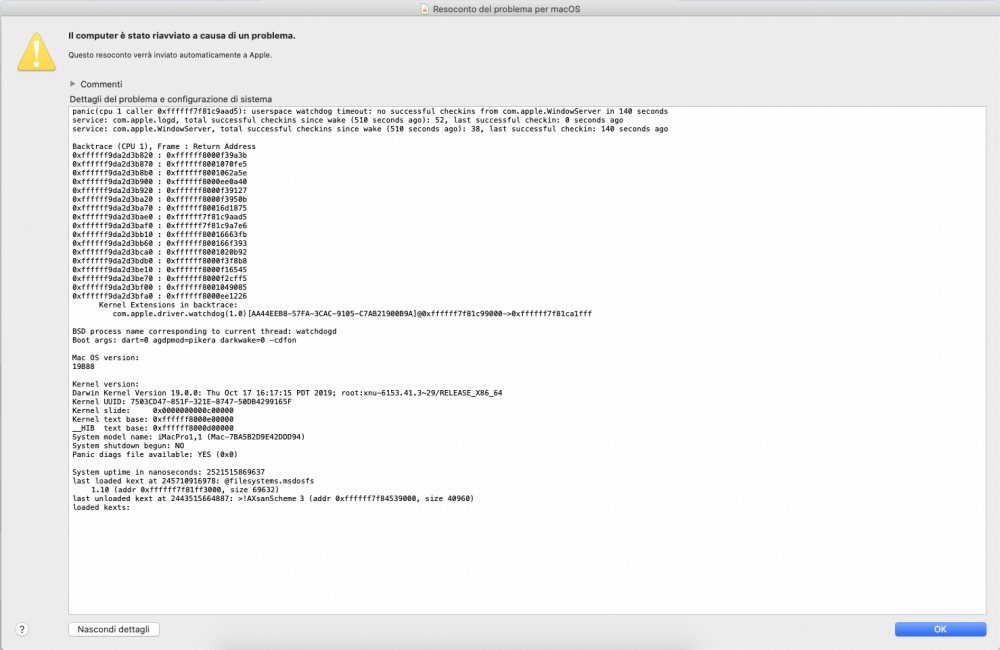Expand the Commenti disclosure triangle
1000x650 pixels.
coord(73,84)
